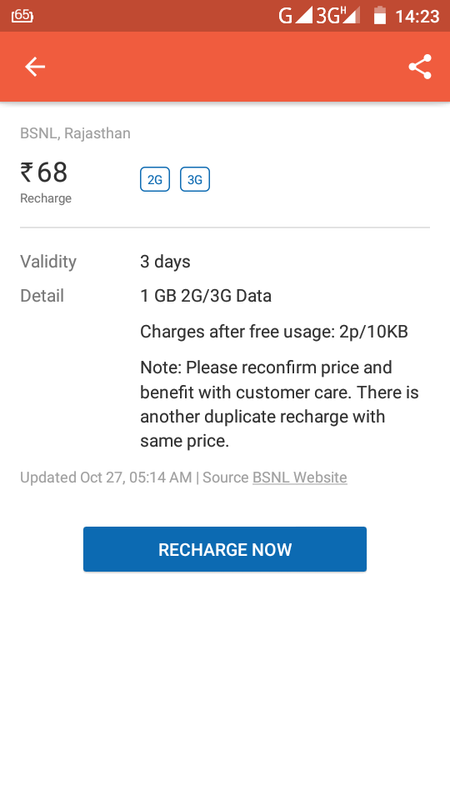Select the 2G network badge

pos(155,179)
